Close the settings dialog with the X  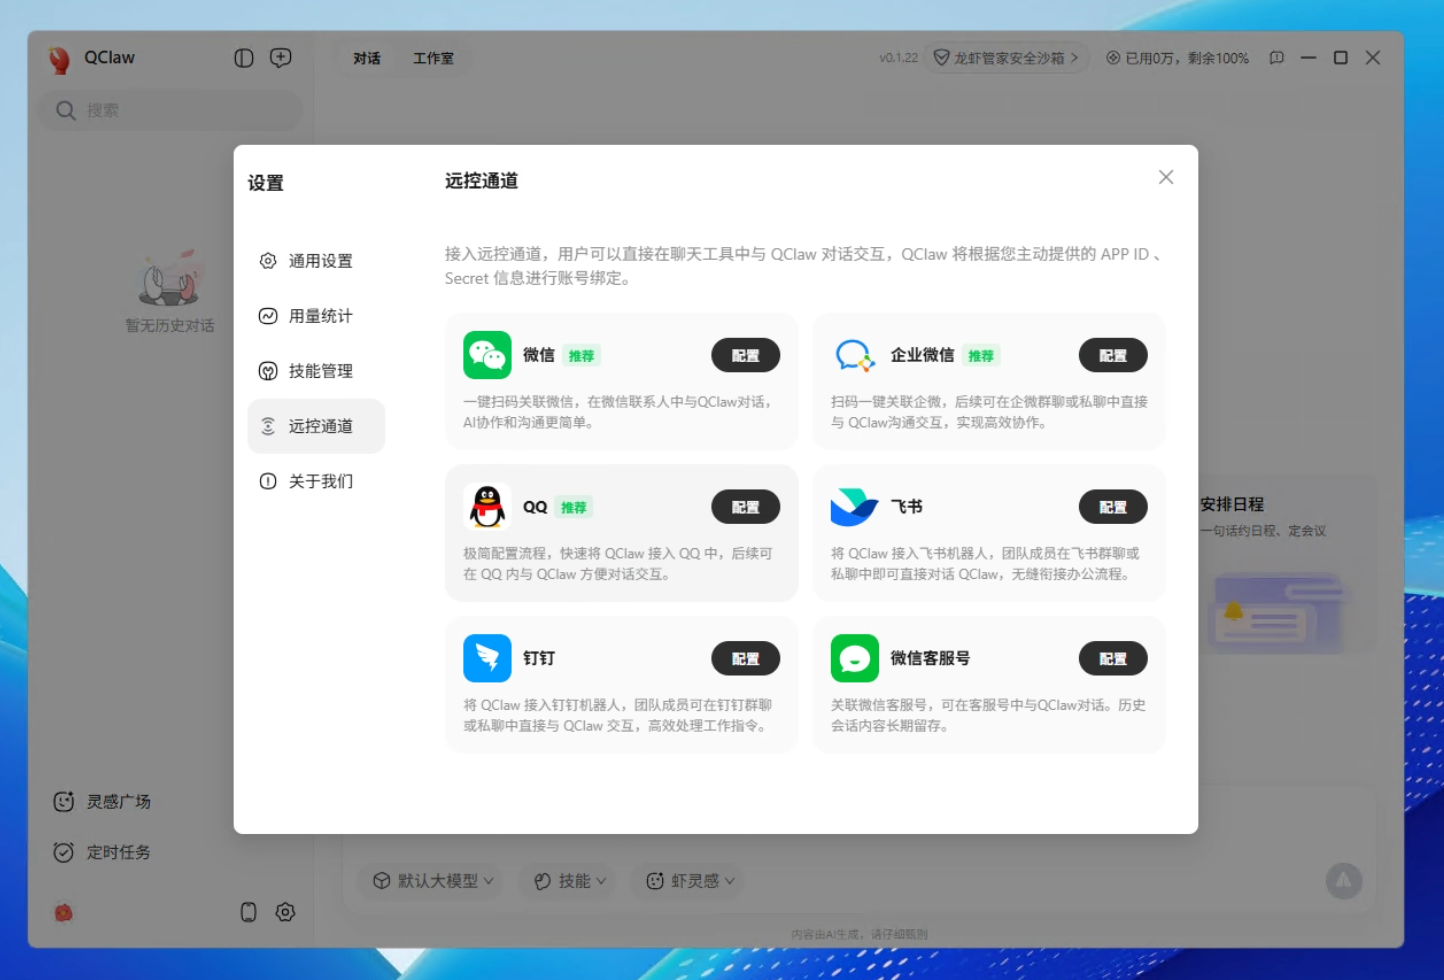click(1166, 177)
